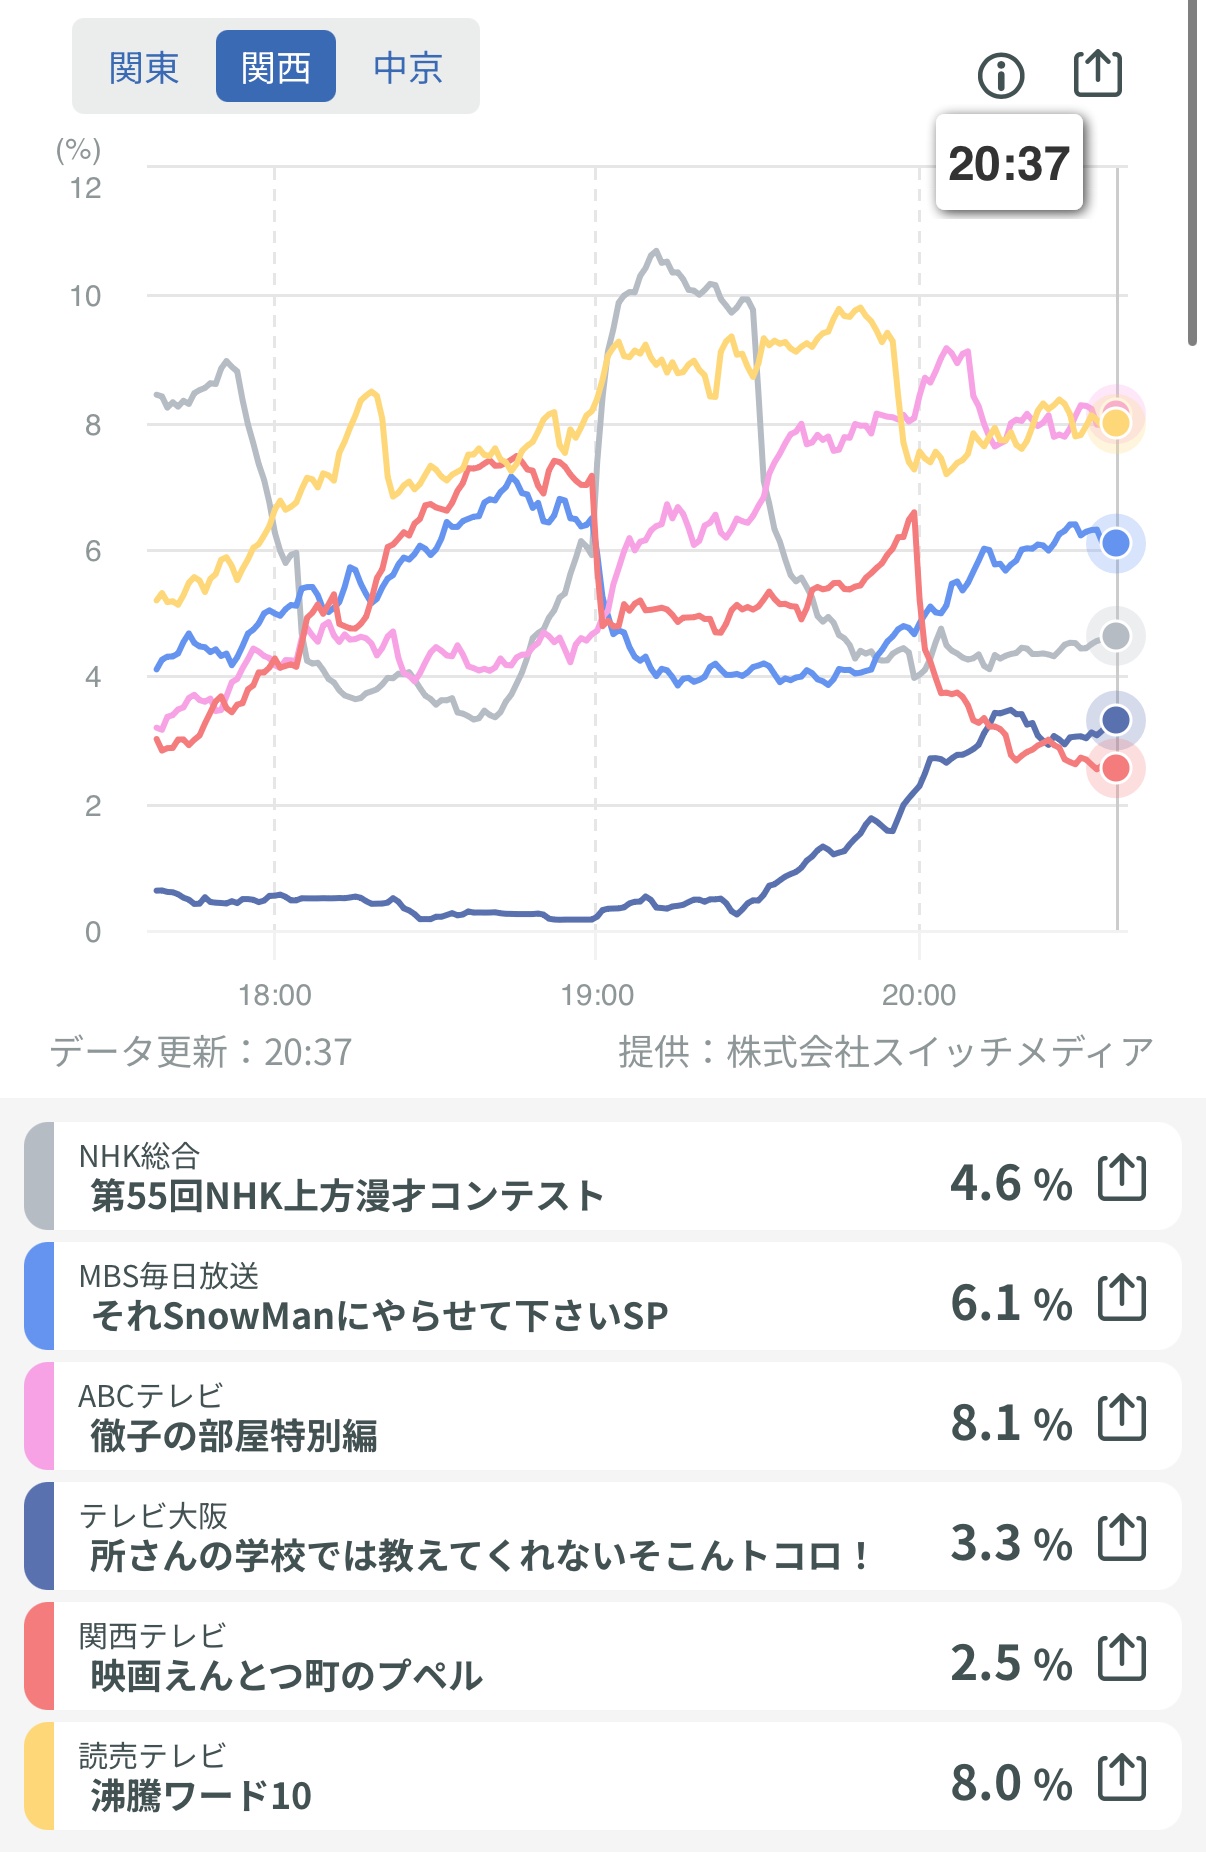Viewport: 1206px width, 1852px height.
Task: Open the 第55回NHK上方漫才コンテスト program row
Action: click(500, 1177)
